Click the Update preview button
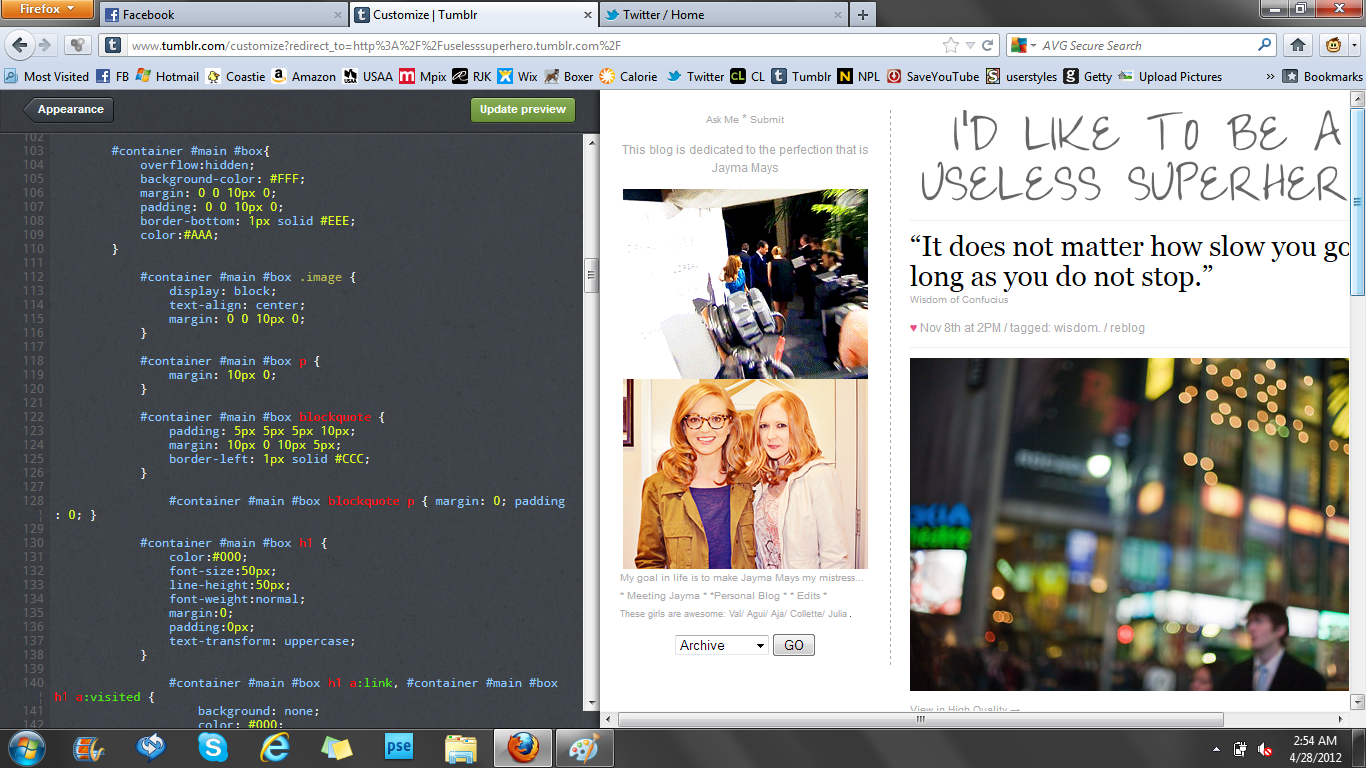 (x=522, y=109)
